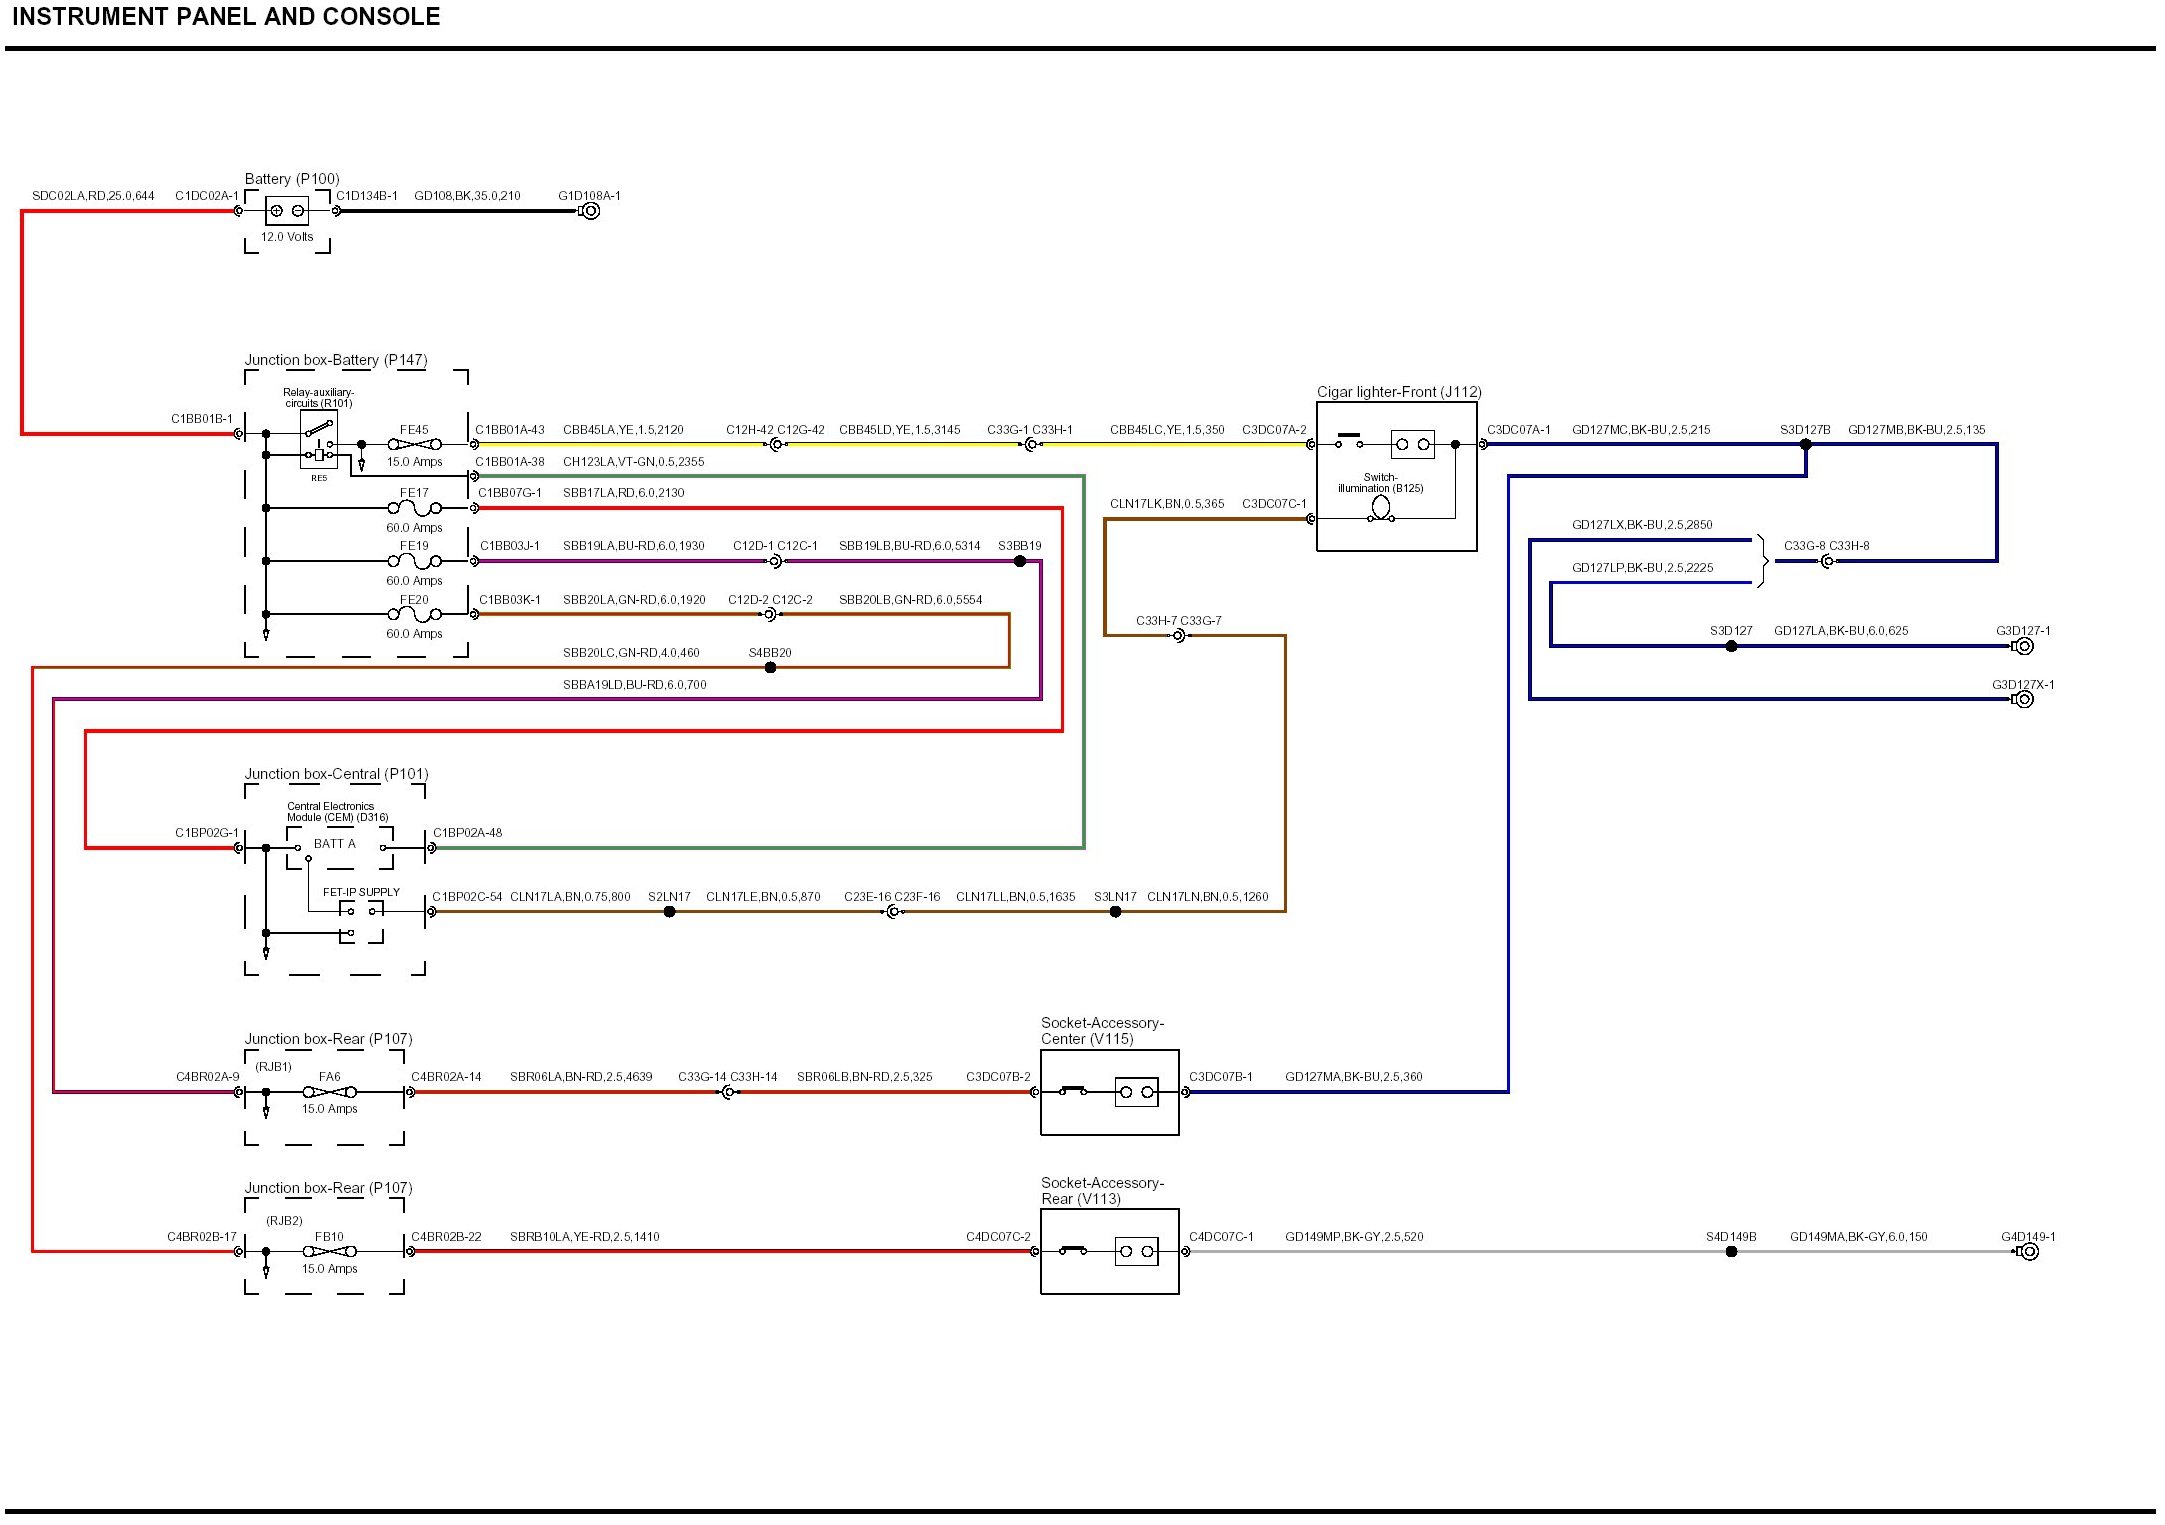The width and height of the screenshot is (2165, 1525).
Task: Click the G3D127X-1 ground terminal
Action: click(2023, 700)
